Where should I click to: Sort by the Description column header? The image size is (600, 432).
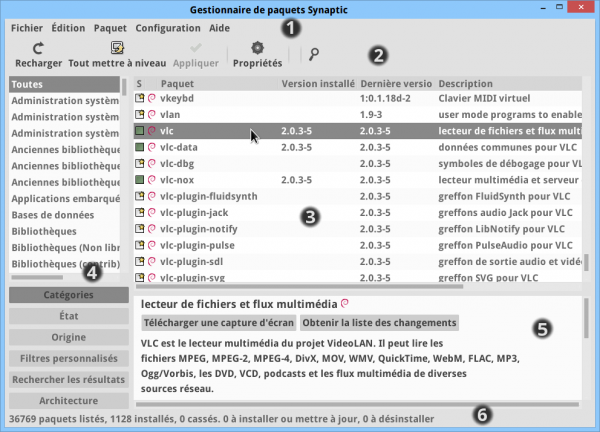[x=509, y=84]
